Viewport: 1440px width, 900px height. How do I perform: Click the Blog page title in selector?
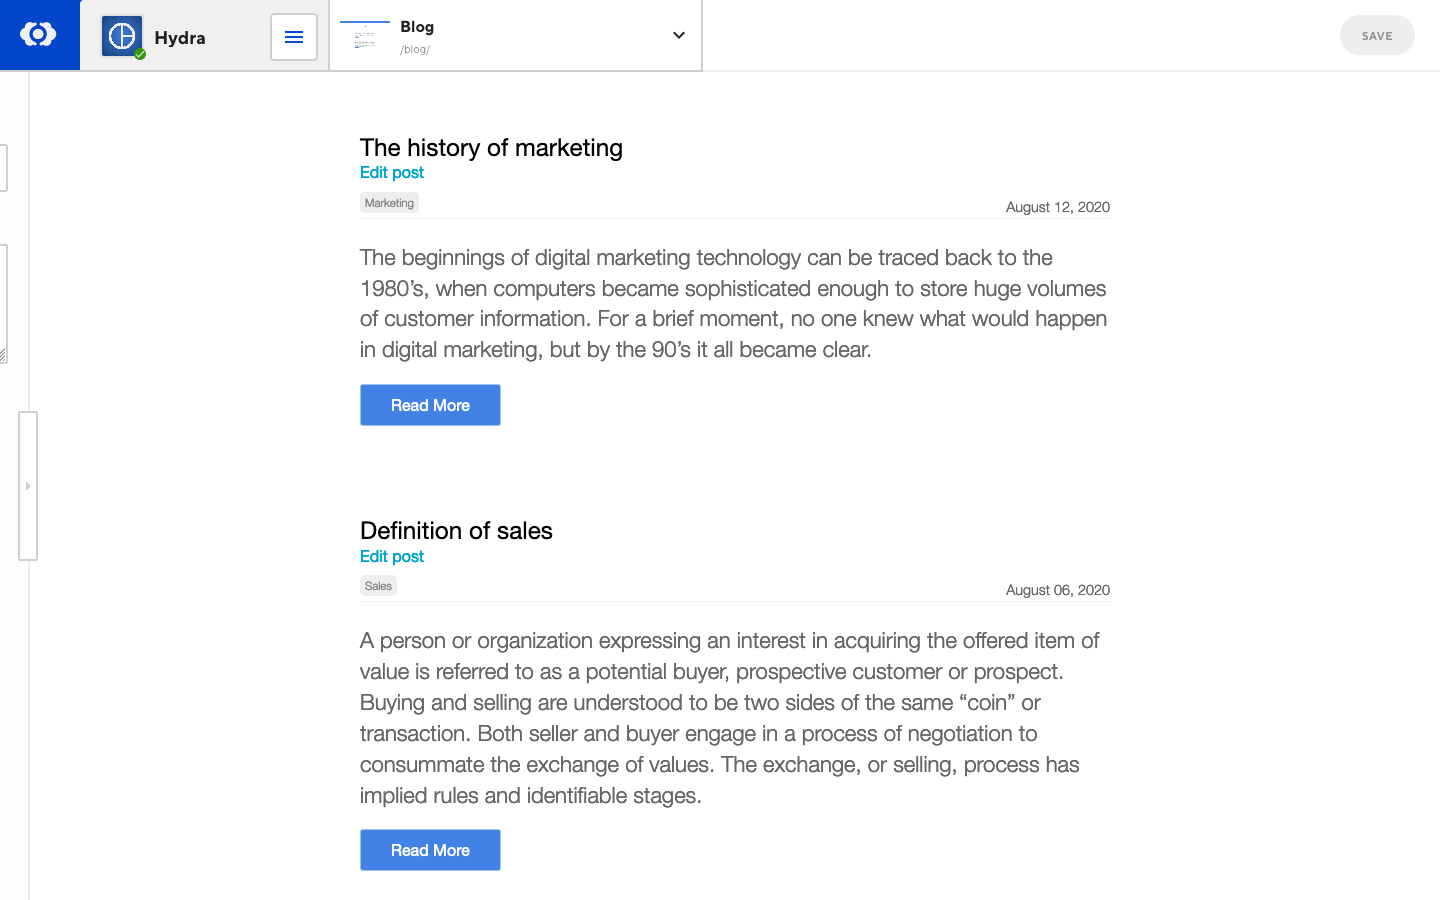pos(417,27)
